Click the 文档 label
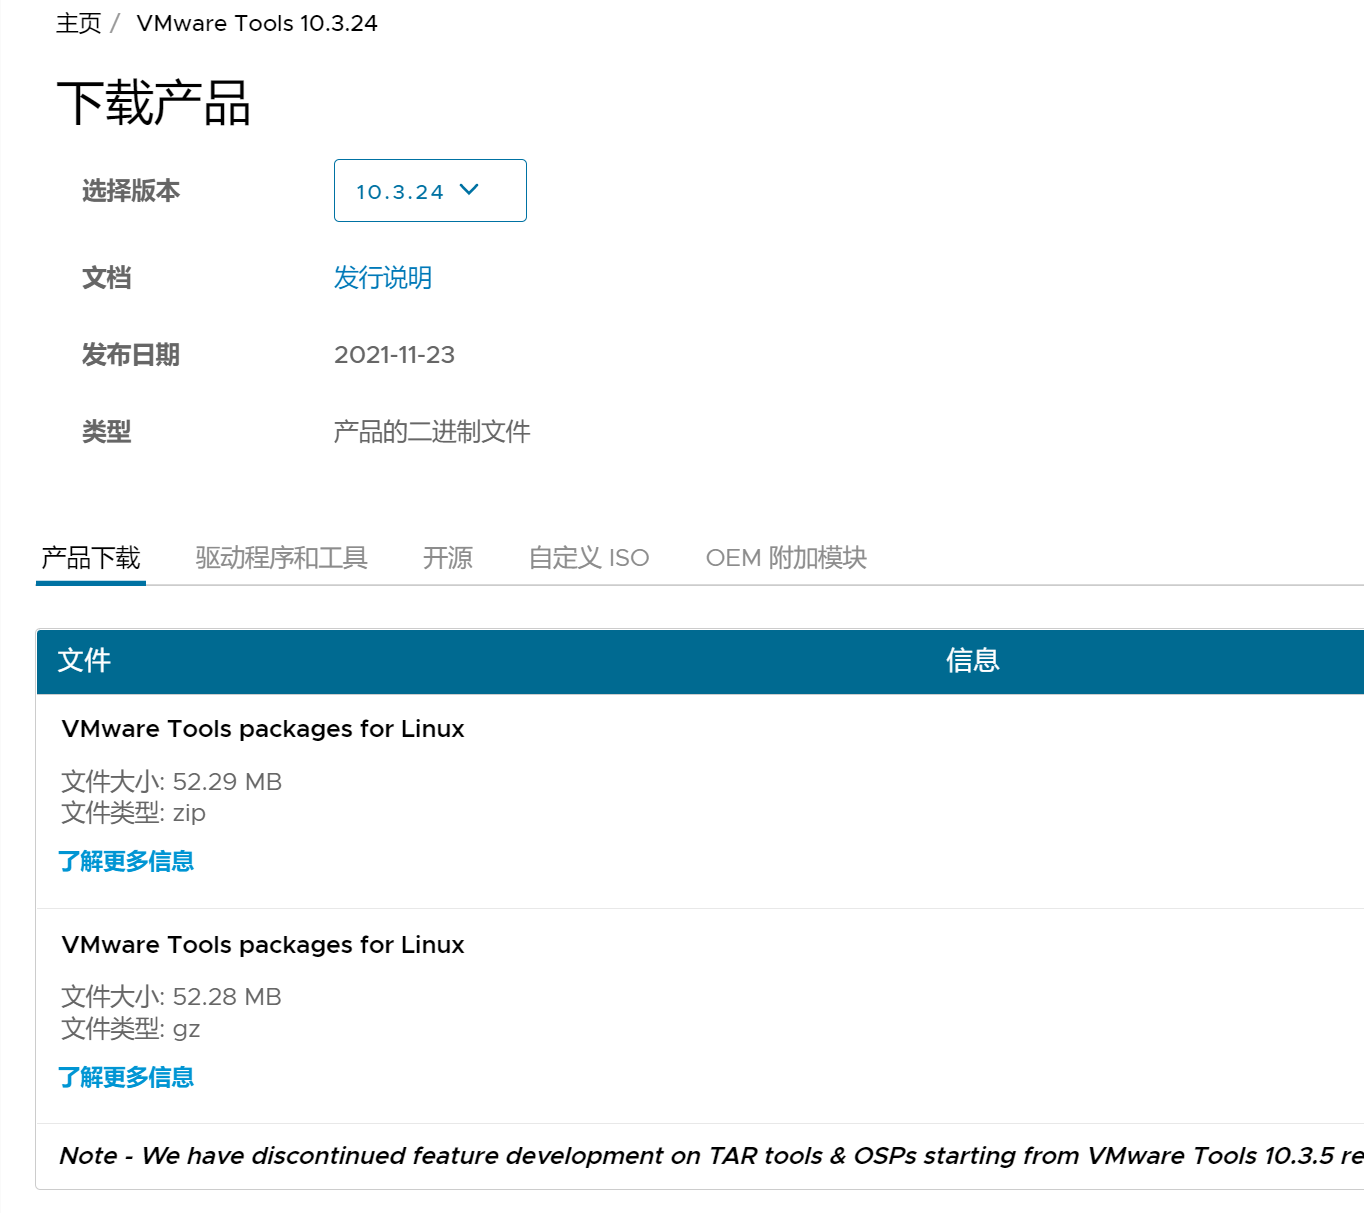The width and height of the screenshot is (1364, 1213). click(x=106, y=277)
